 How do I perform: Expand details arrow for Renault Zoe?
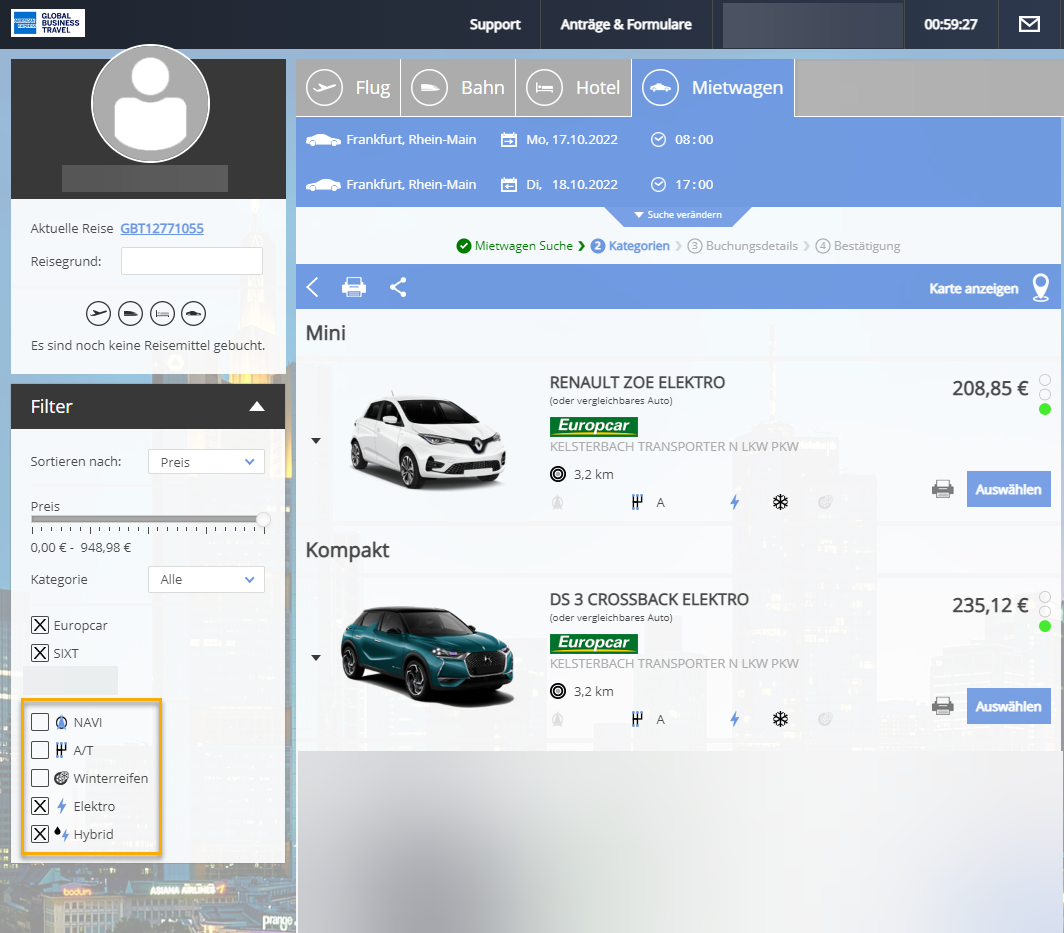point(316,441)
